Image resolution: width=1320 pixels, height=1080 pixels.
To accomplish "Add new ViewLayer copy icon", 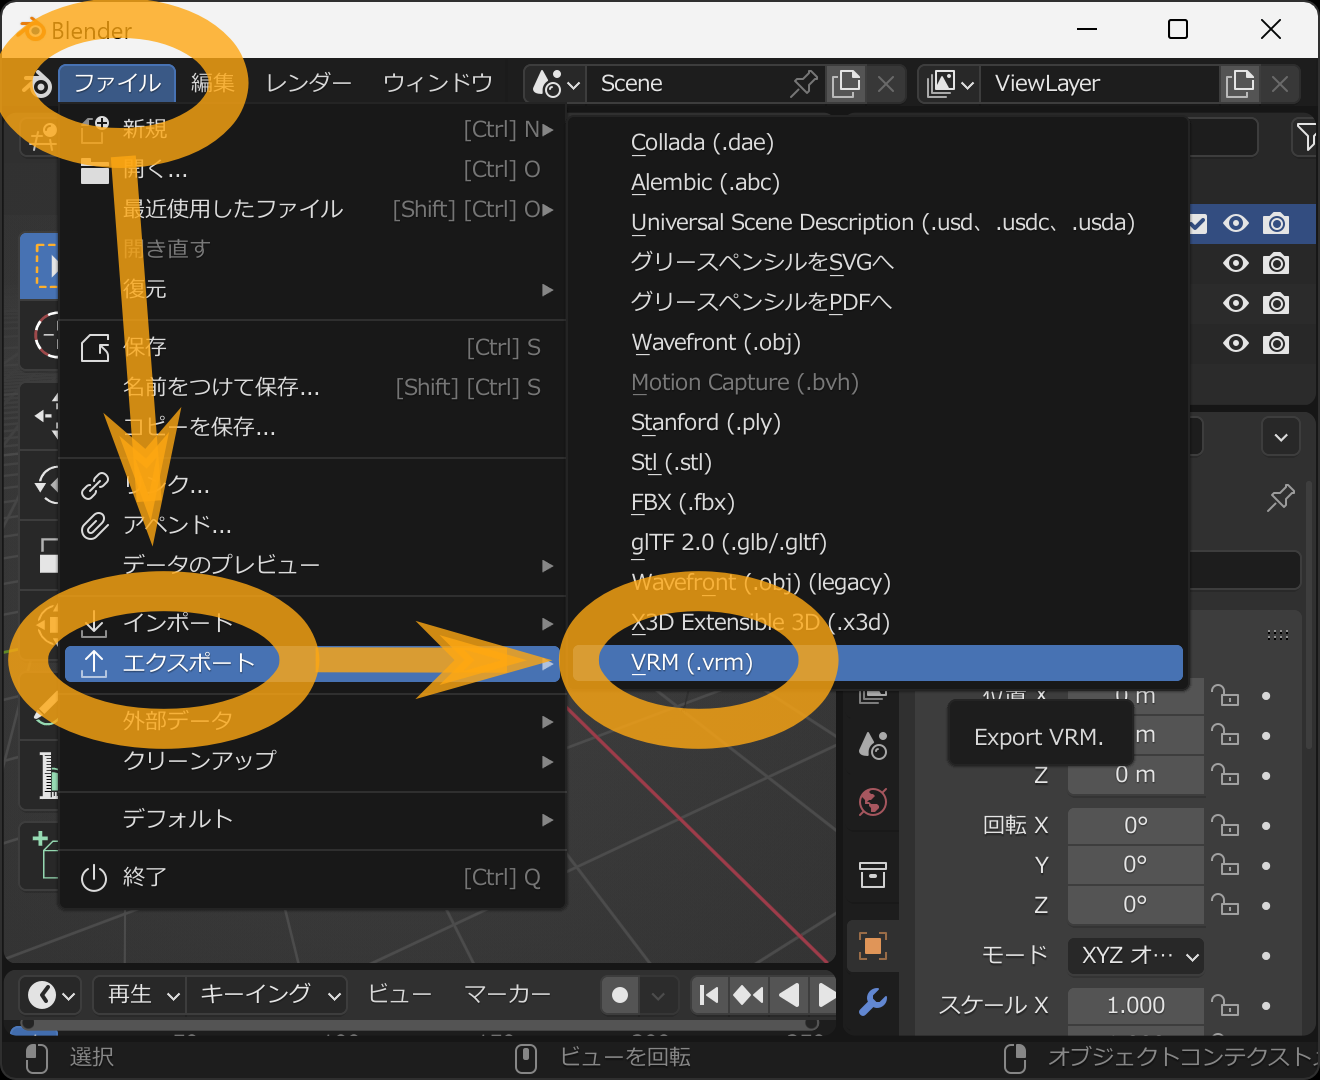I will coord(1240,83).
